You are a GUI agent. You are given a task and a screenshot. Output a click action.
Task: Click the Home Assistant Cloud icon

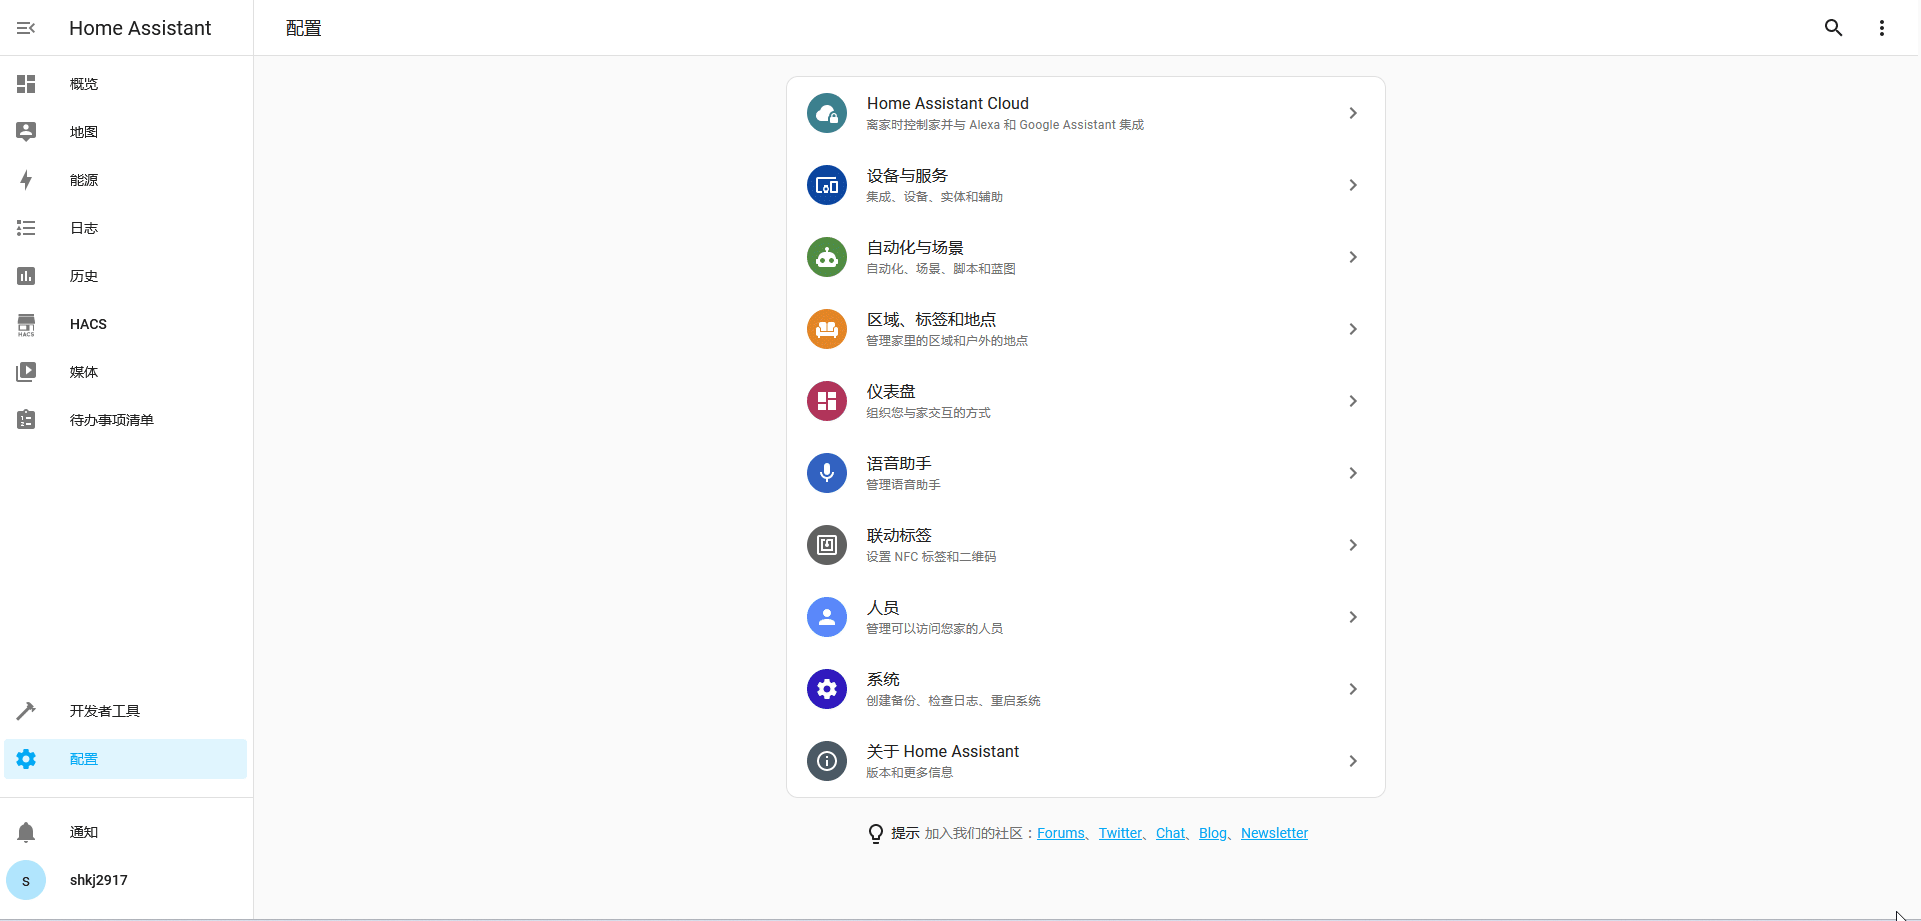coord(827,113)
